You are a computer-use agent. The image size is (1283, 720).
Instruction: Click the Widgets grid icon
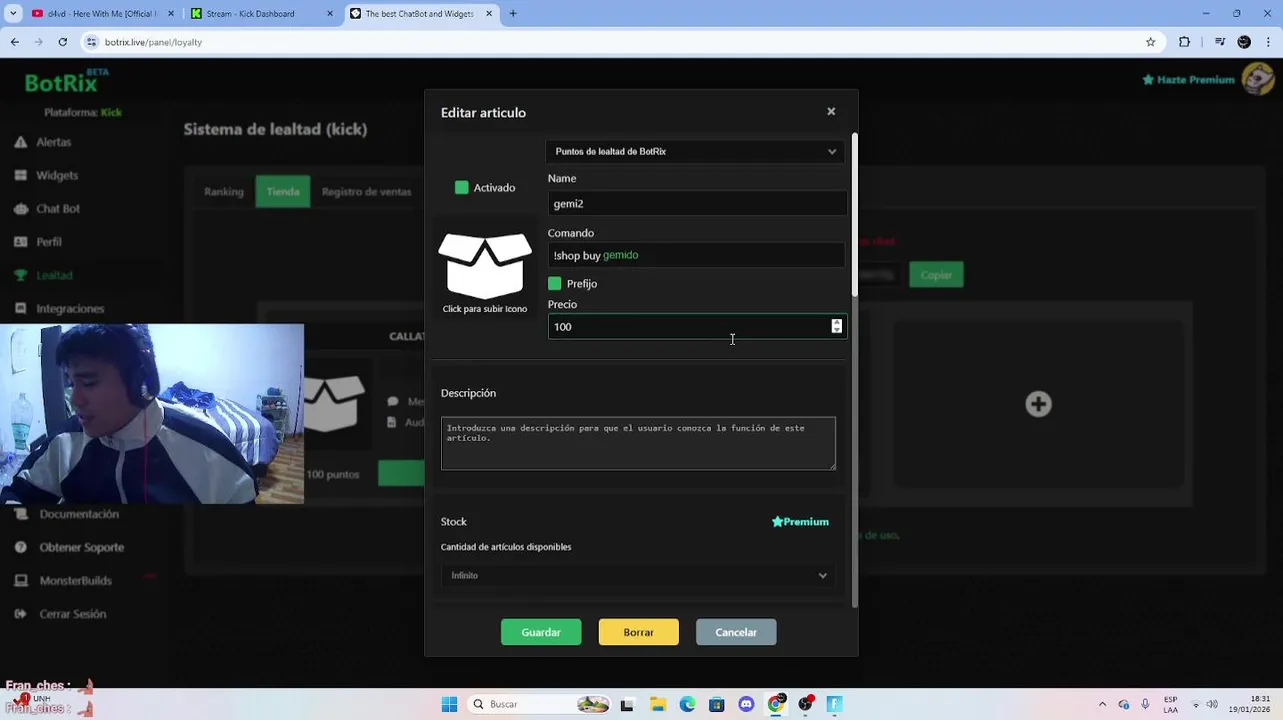(x=20, y=175)
